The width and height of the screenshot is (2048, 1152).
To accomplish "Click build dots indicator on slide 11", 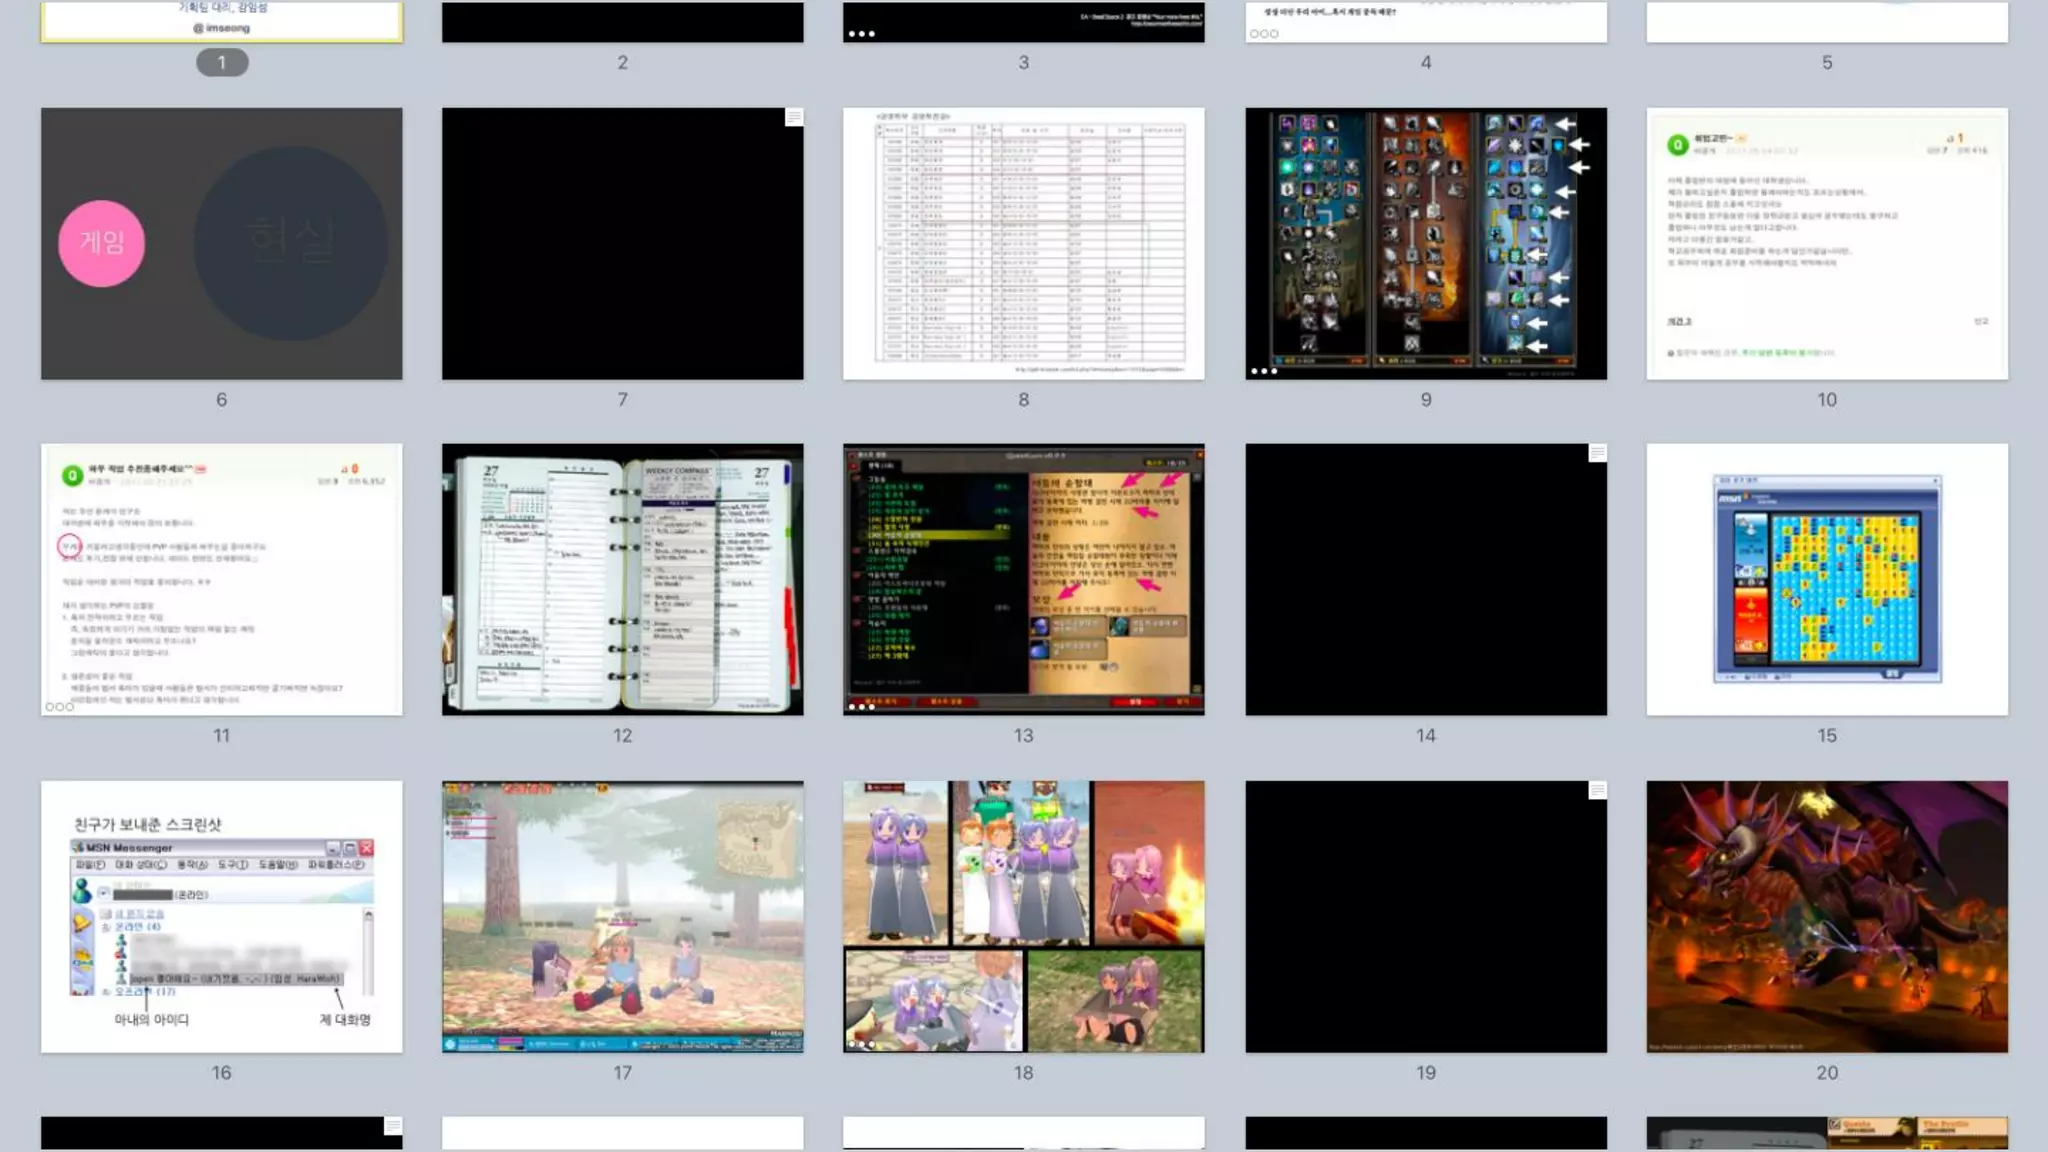I will click(x=59, y=707).
